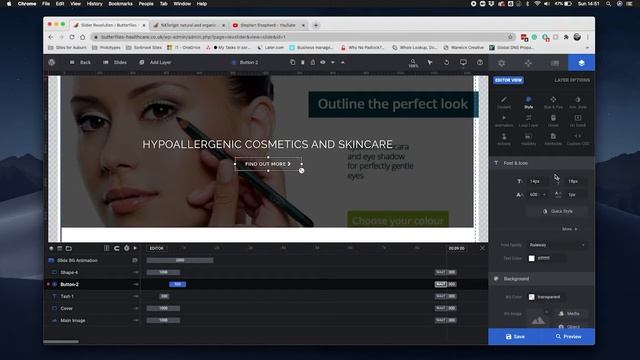Viewport: 640px width, 360px height.
Task: Toggle WAIT on the Button-2 row
Action: tap(440, 284)
